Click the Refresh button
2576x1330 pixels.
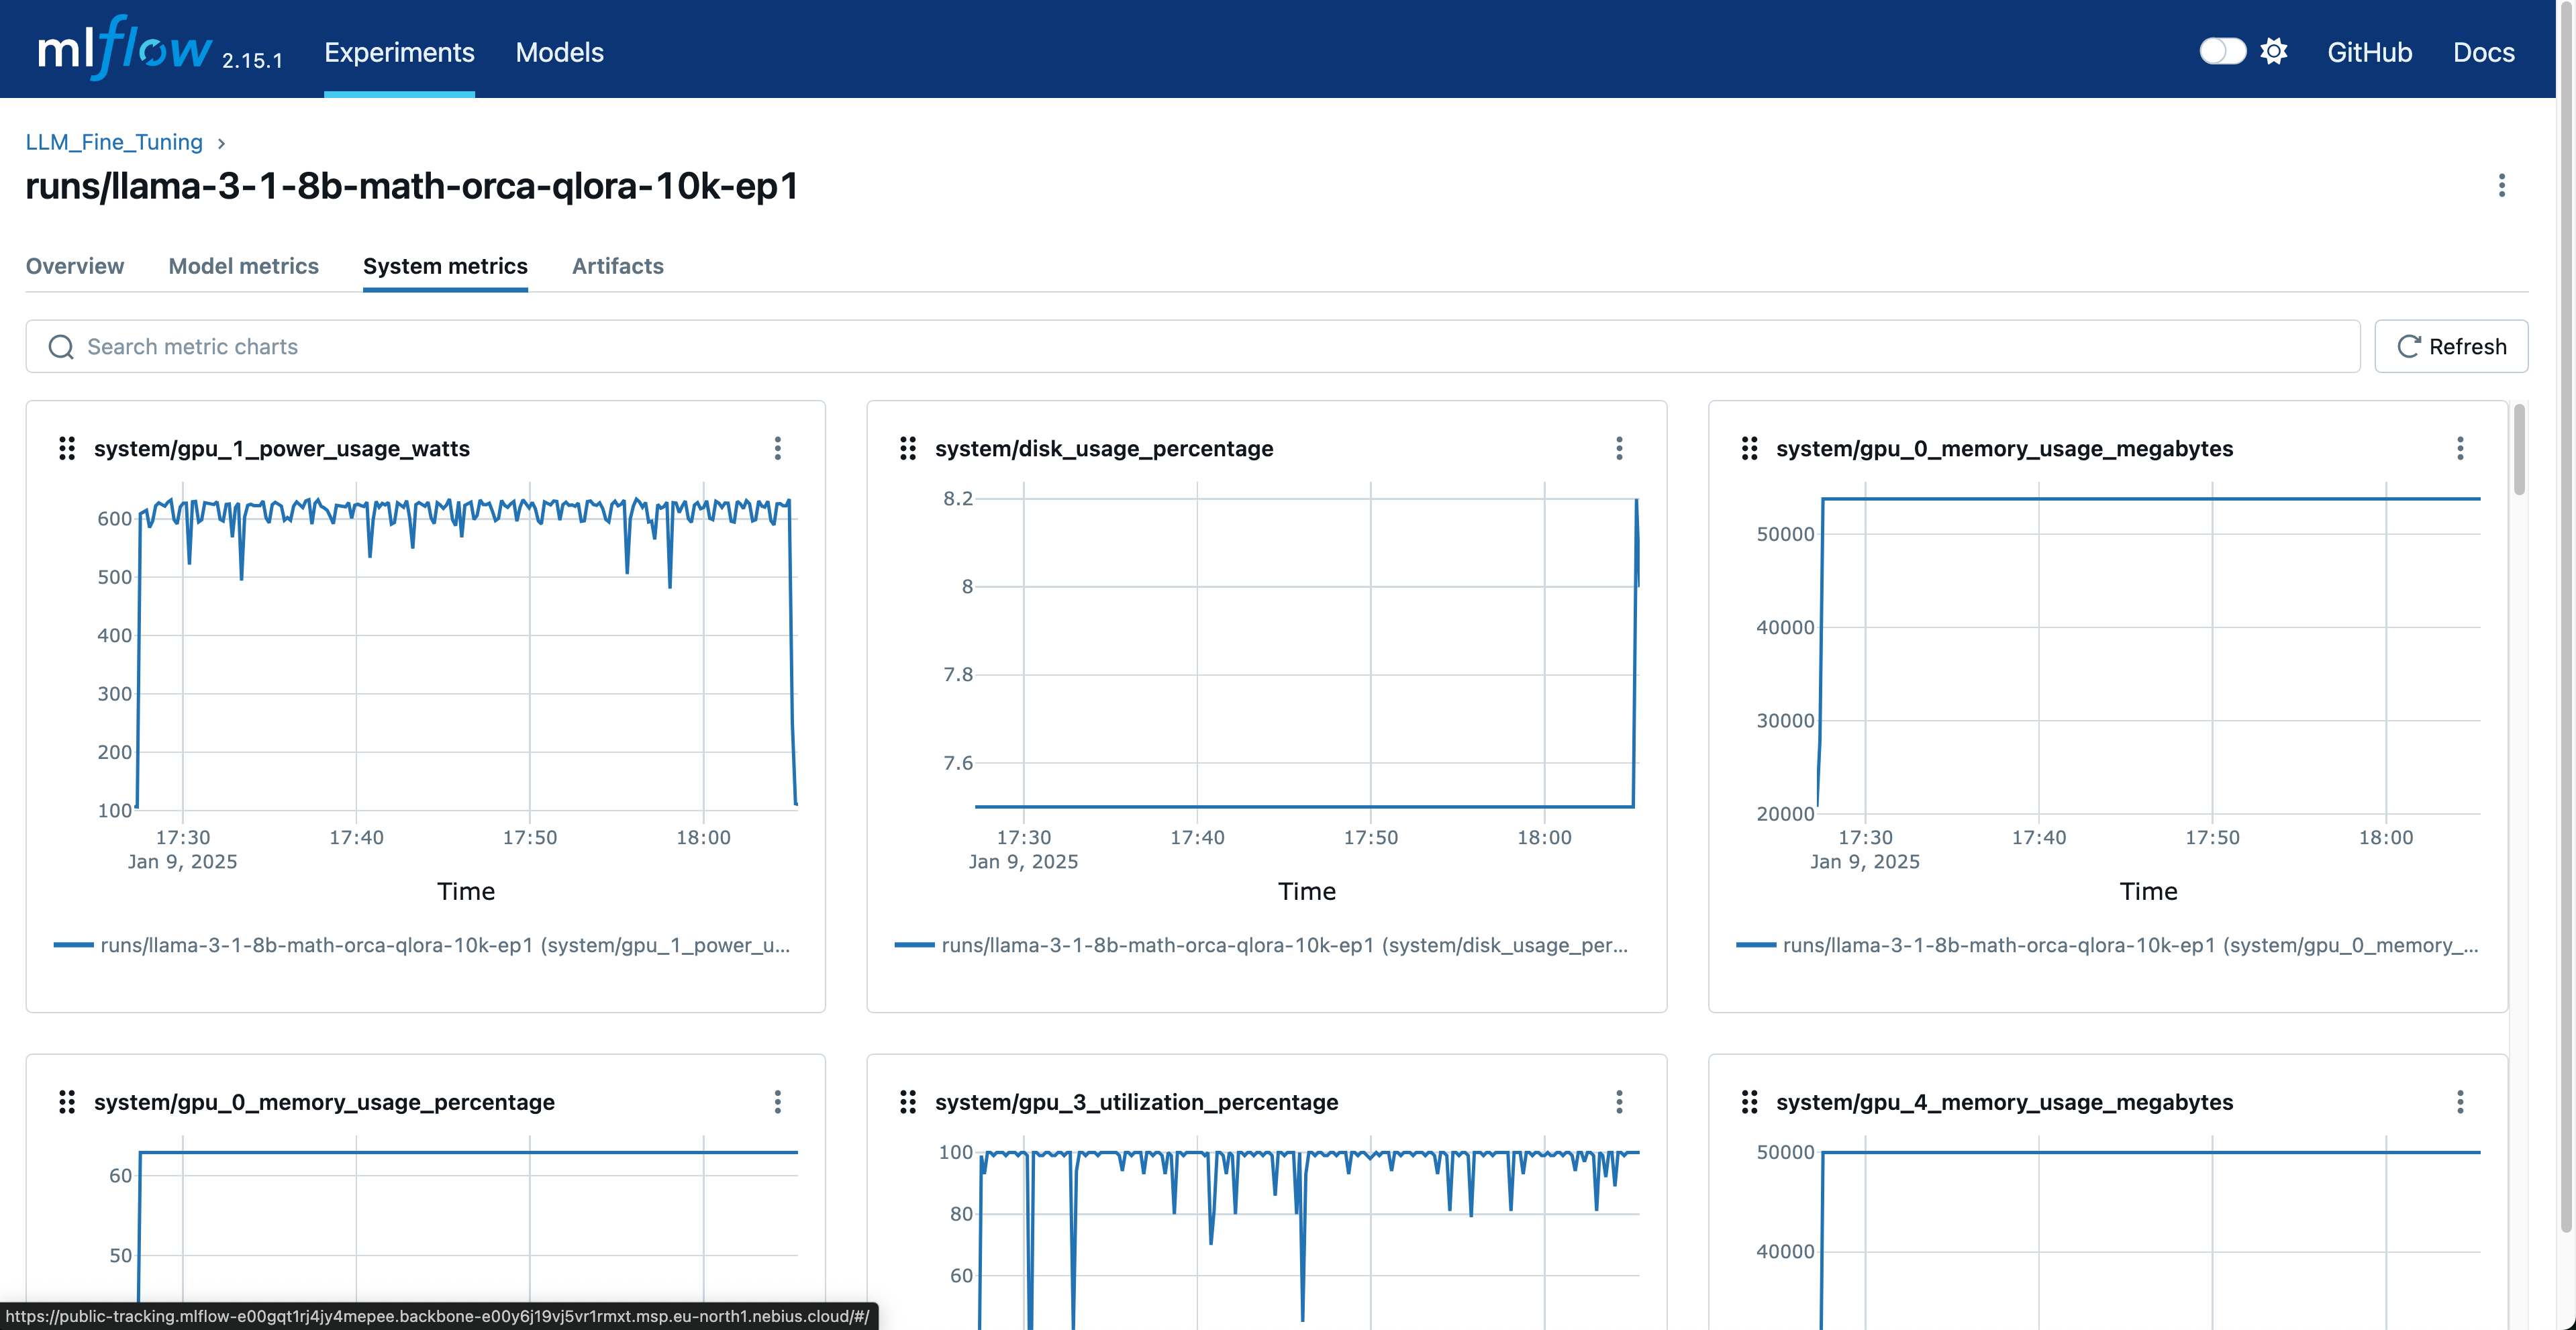coord(2451,346)
